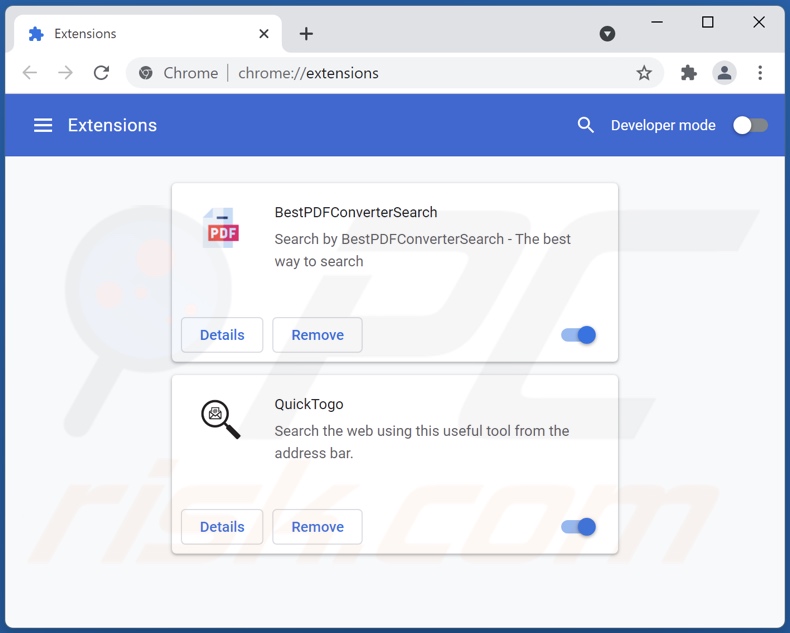Open Details for BestPDFConverterSearch
Image resolution: width=790 pixels, height=633 pixels.
(222, 335)
